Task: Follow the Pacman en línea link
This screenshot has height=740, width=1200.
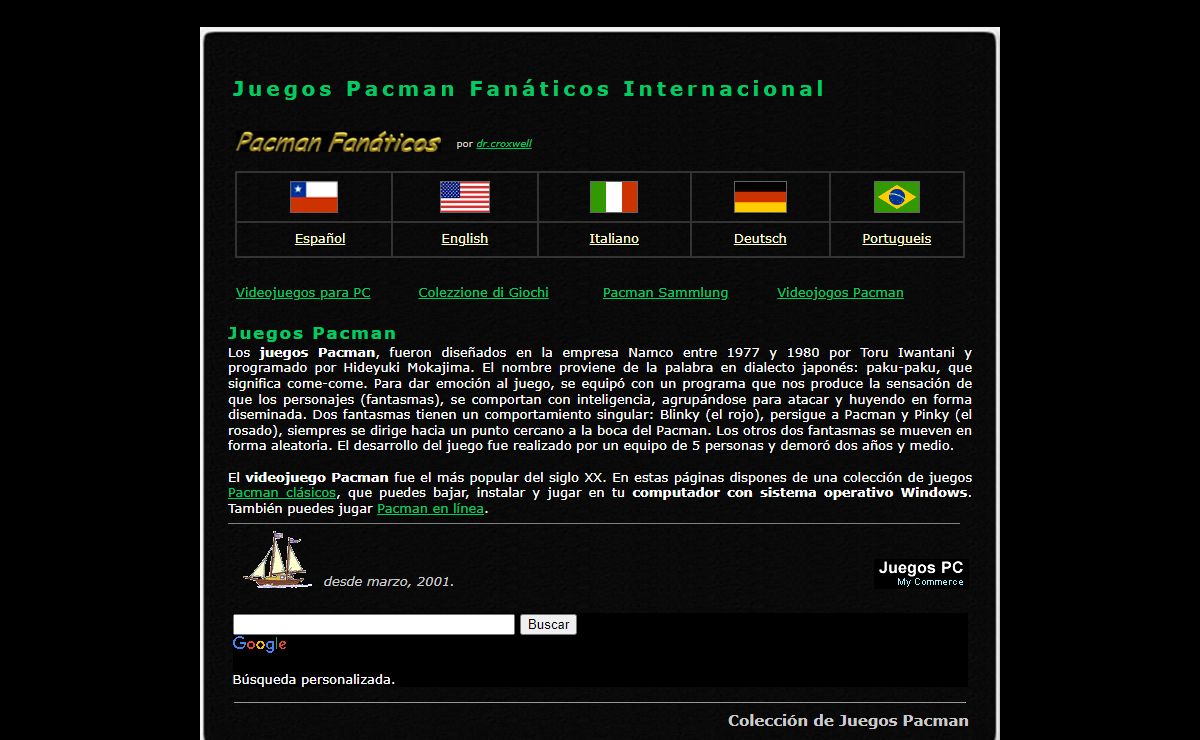Action: pos(431,509)
